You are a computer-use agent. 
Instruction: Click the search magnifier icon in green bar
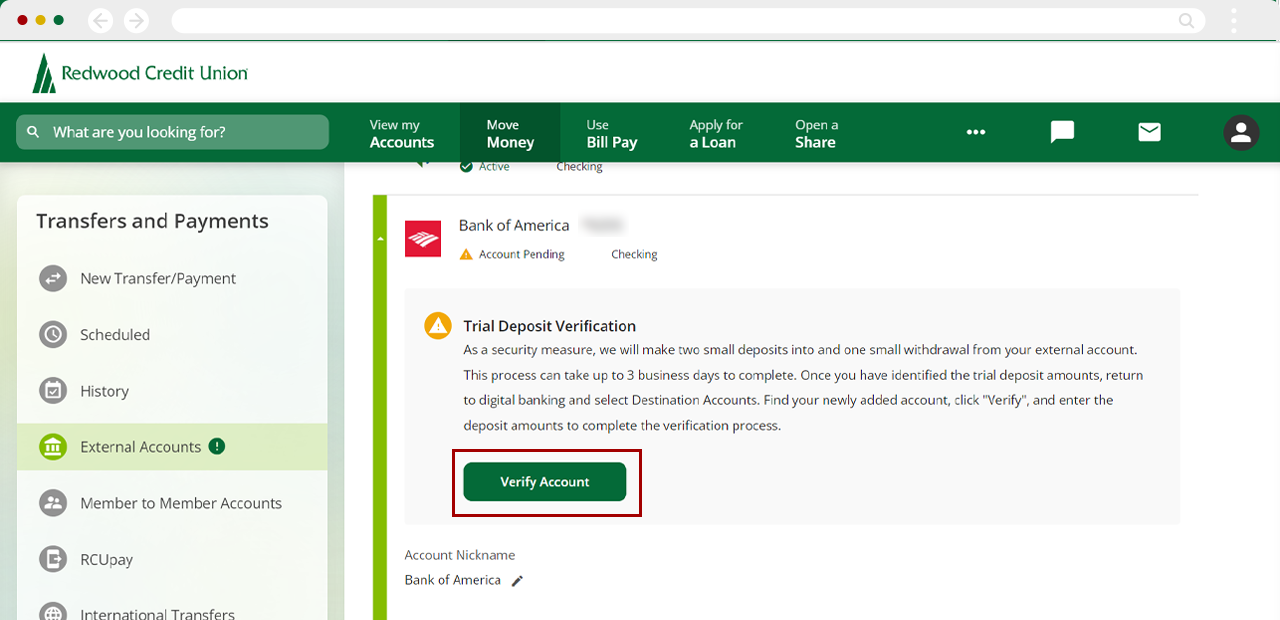[33, 132]
